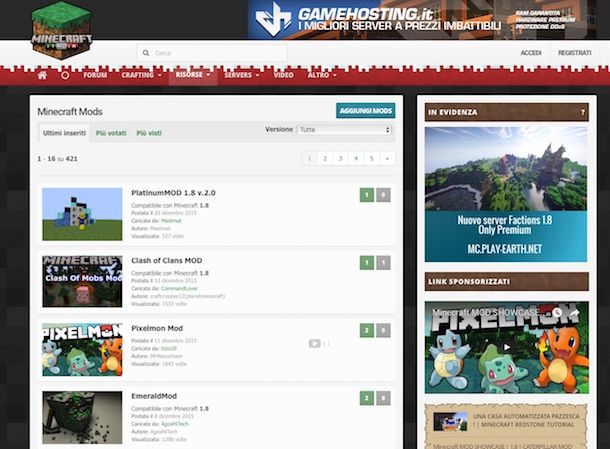The width and height of the screenshot is (610, 449).
Task: Go to page 1 of results
Action: tap(309, 158)
